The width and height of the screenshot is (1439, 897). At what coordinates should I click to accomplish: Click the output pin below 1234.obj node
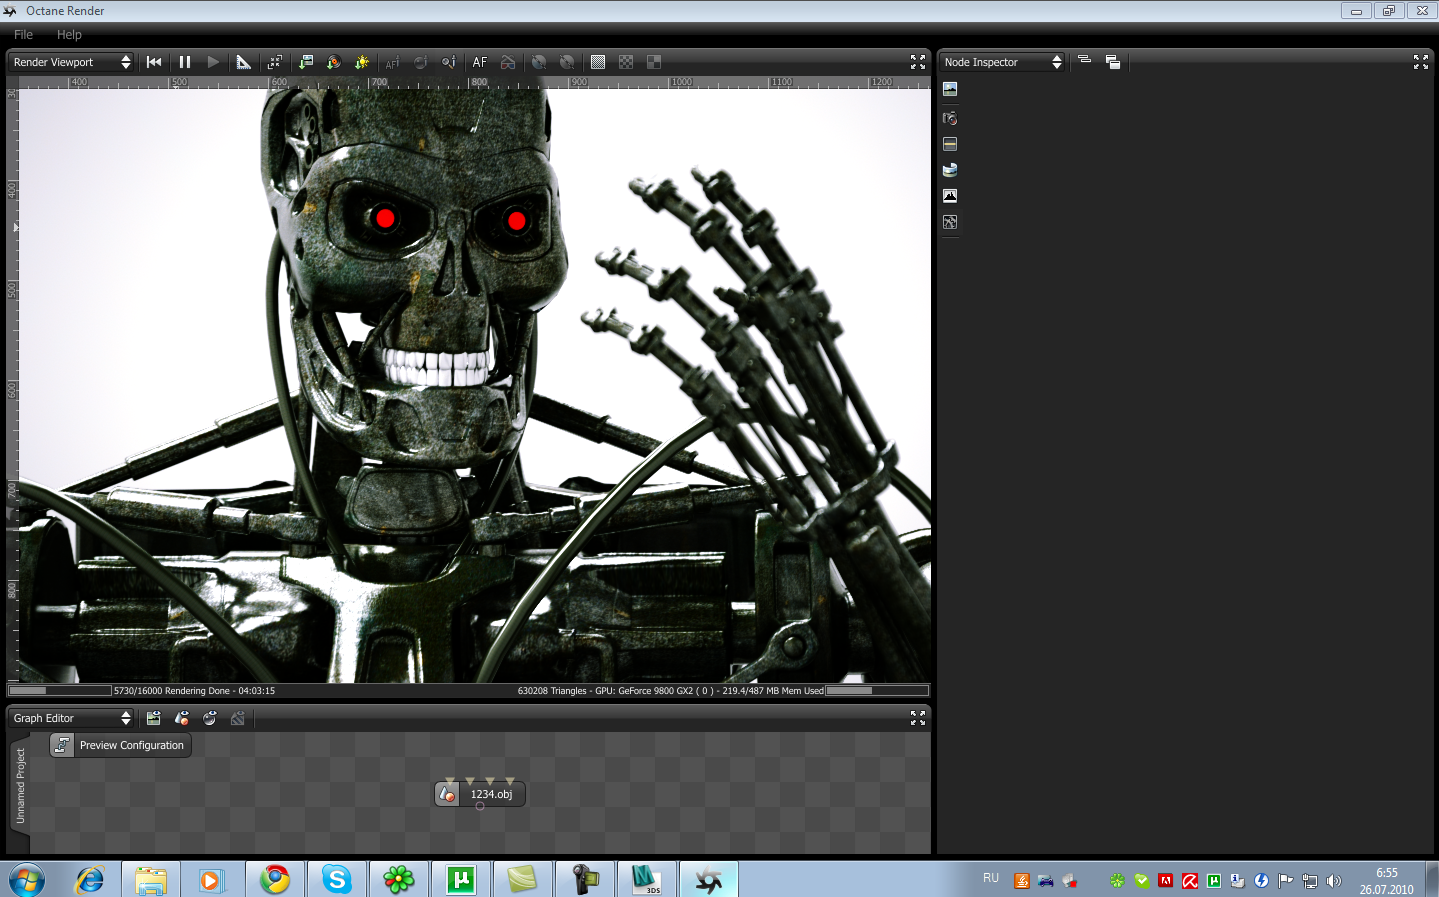480,806
